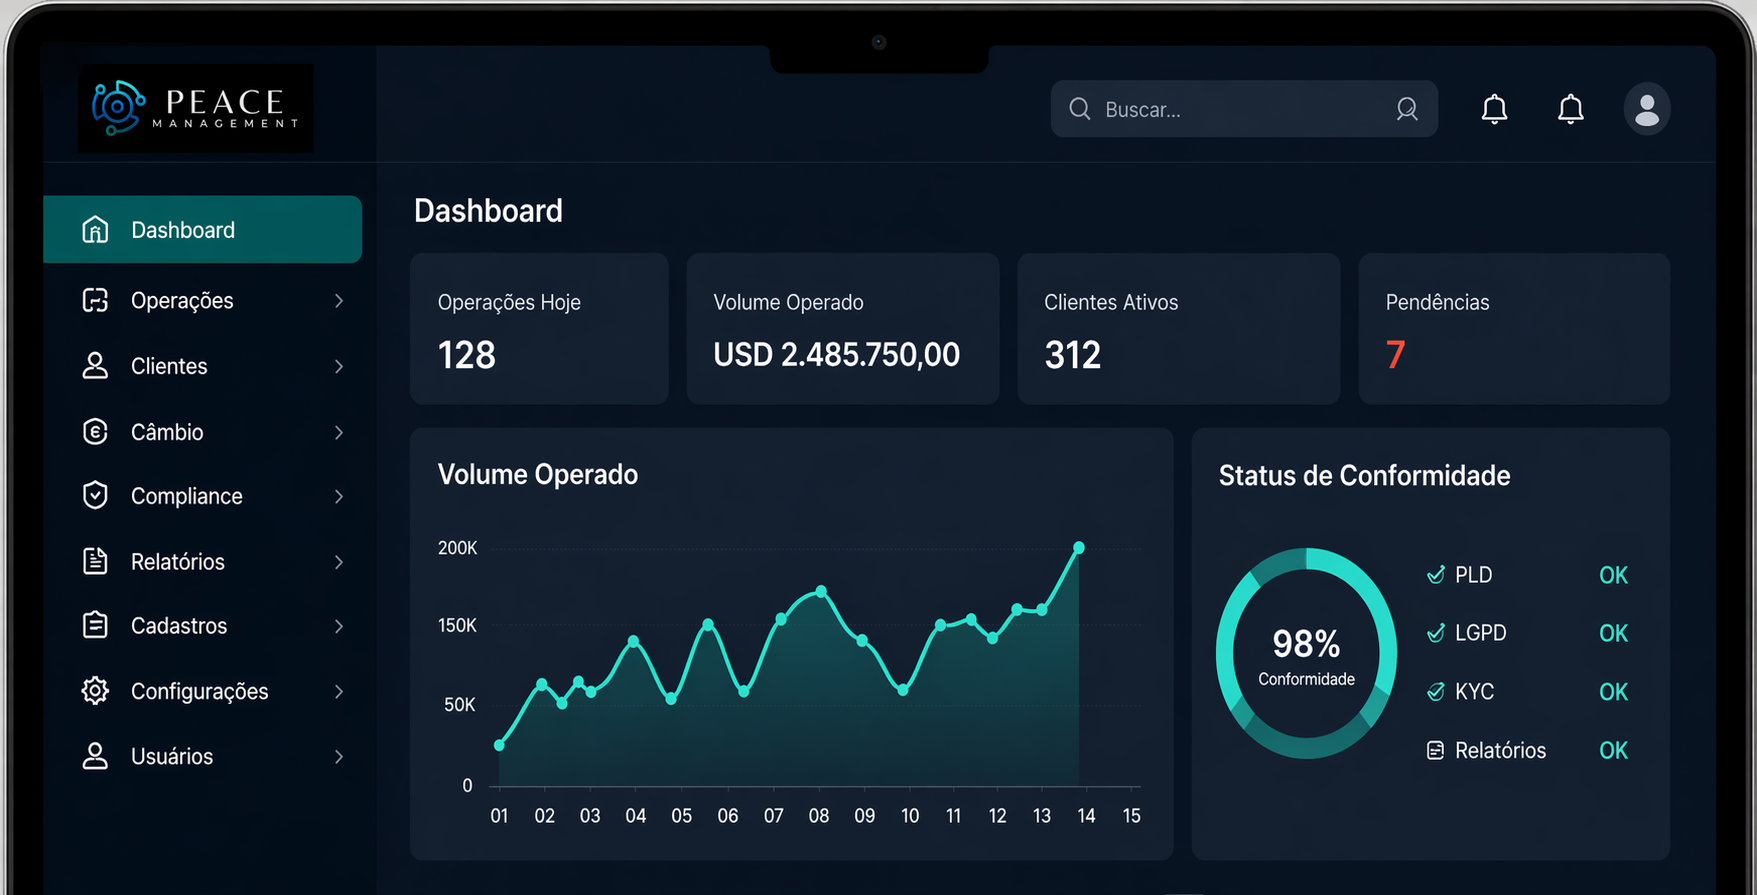1757x895 pixels.
Task: Click the PEACE Management logo
Action: pyautogui.click(x=196, y=109)
